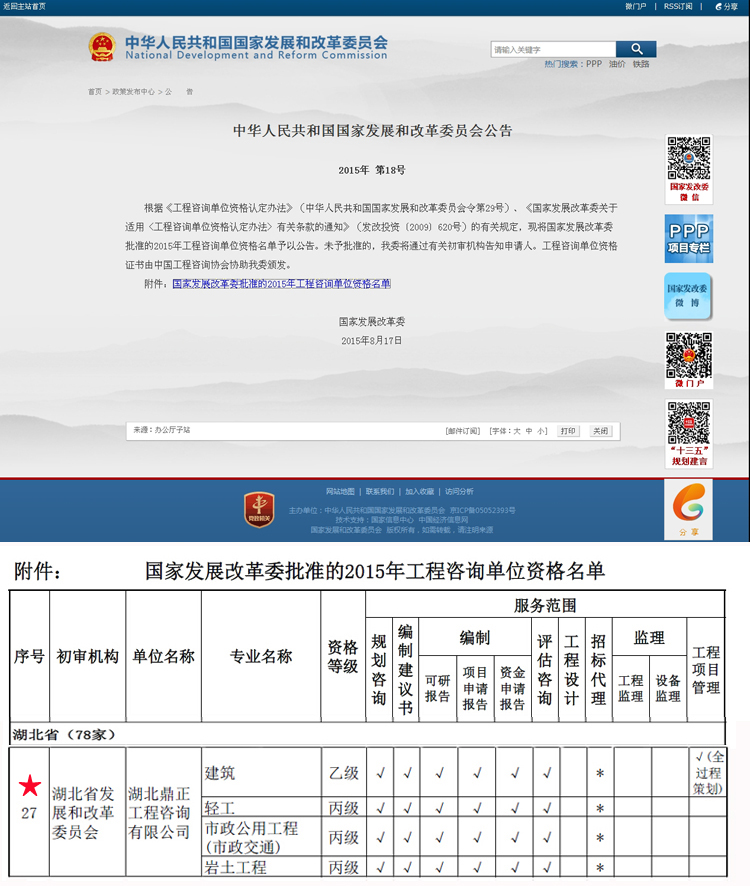Click the red 党政机关 badge icon
Image resolution: width=750 pixels, height=886 pixels.
[x=259, y=508]
